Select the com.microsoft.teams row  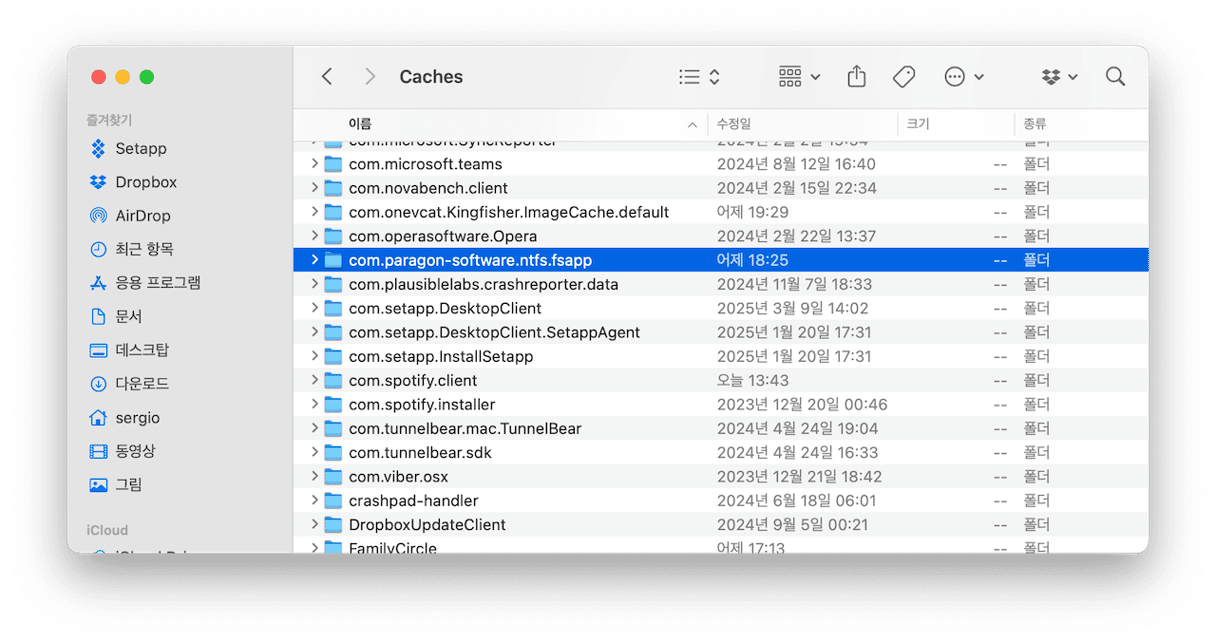point(721,164)
